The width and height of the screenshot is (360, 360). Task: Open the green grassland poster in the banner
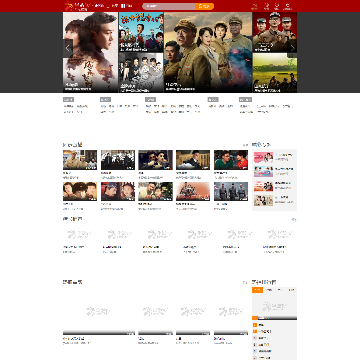275,73
